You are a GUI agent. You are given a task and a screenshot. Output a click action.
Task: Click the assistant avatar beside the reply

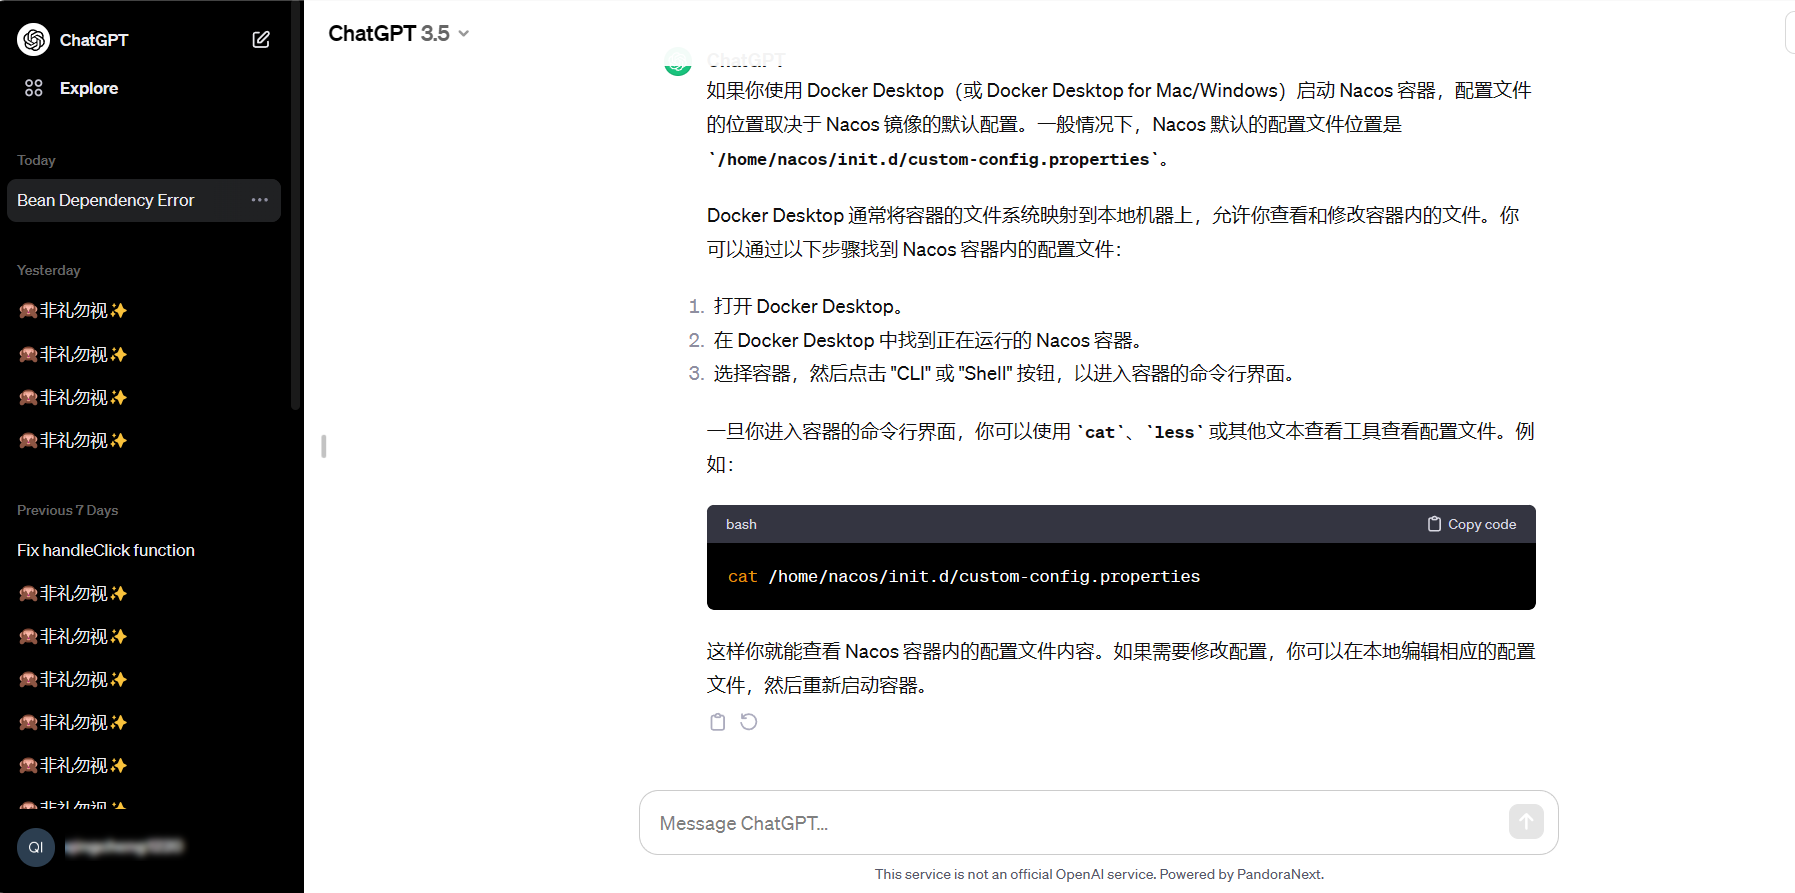click(678, 63)
